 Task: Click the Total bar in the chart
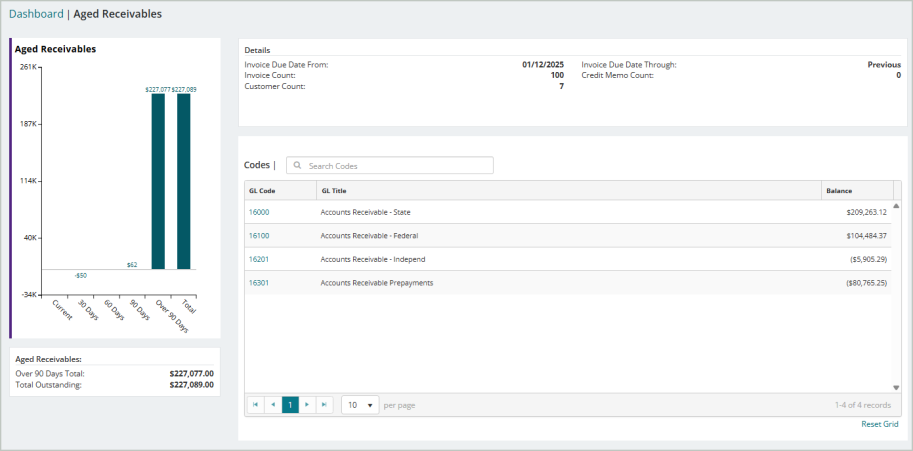183,182
